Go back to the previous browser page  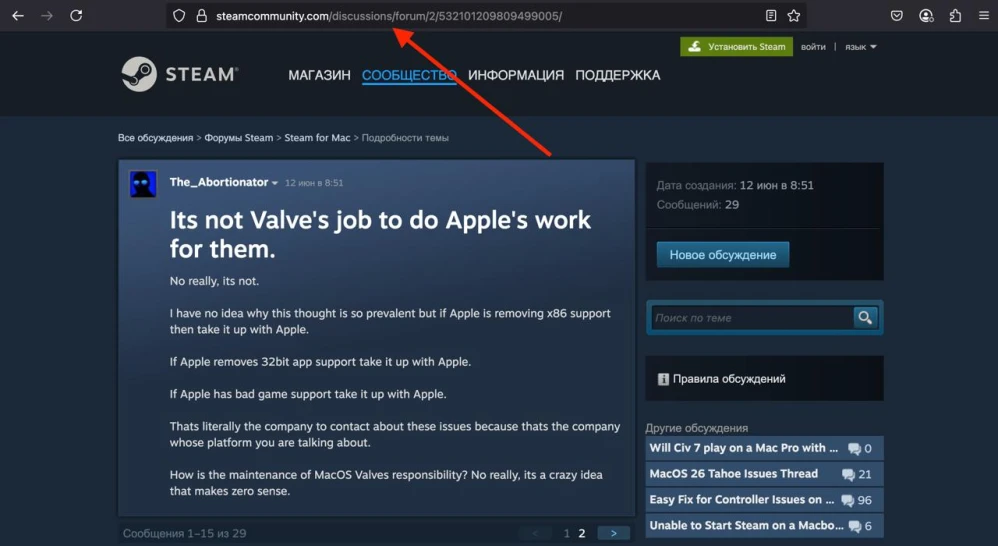(18, 16)
